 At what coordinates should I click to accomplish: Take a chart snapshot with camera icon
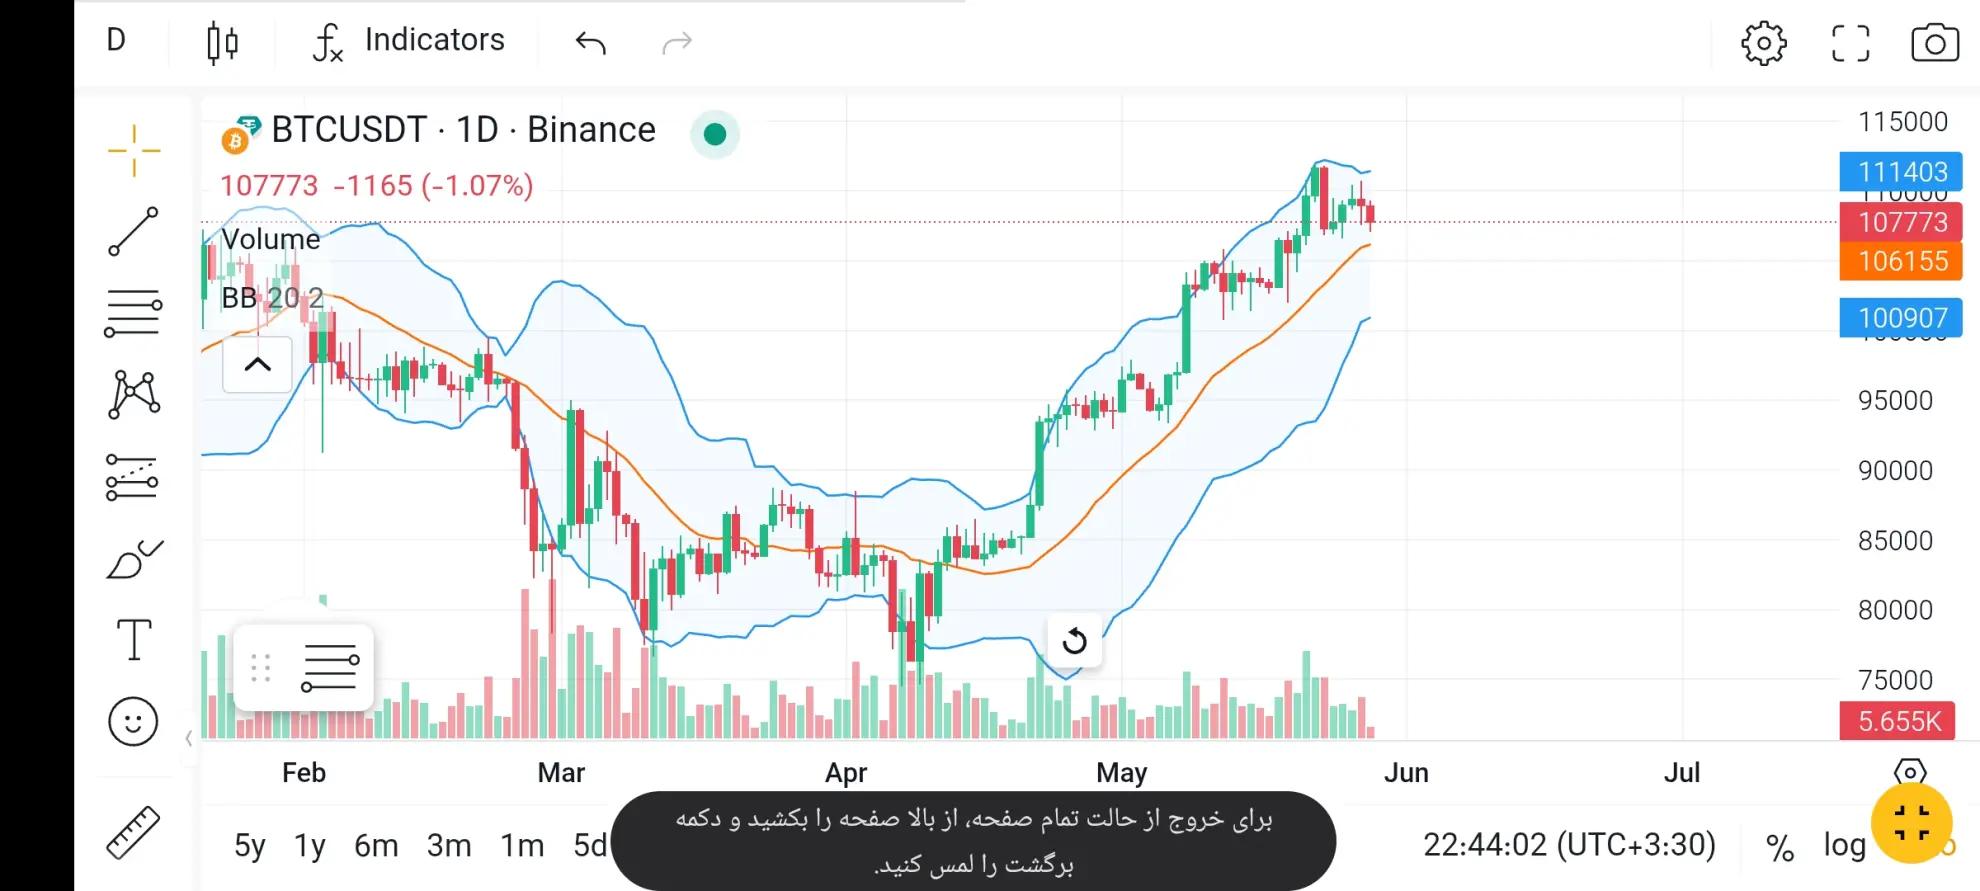click(x=1934, y=43)
